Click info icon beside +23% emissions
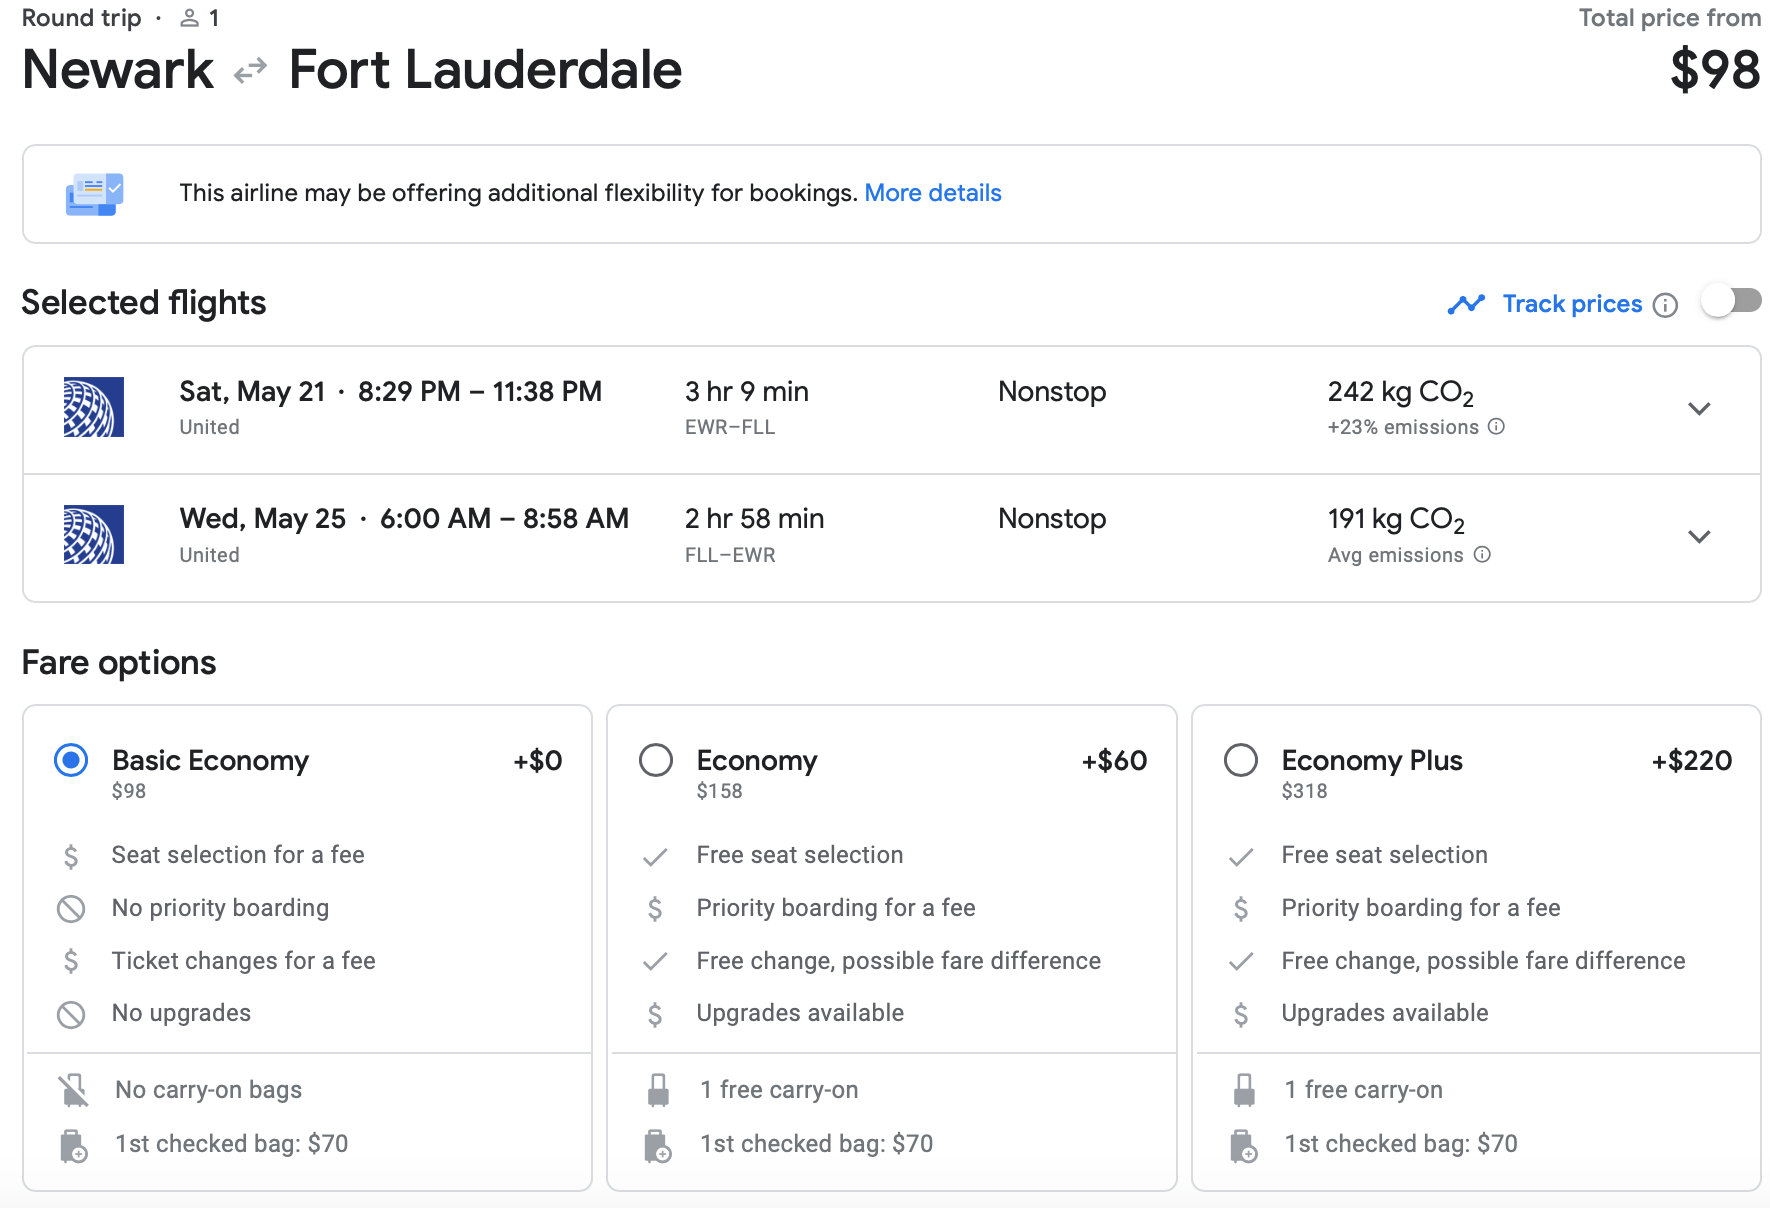The image size is (1770, 1208). tap(1496, 427)
